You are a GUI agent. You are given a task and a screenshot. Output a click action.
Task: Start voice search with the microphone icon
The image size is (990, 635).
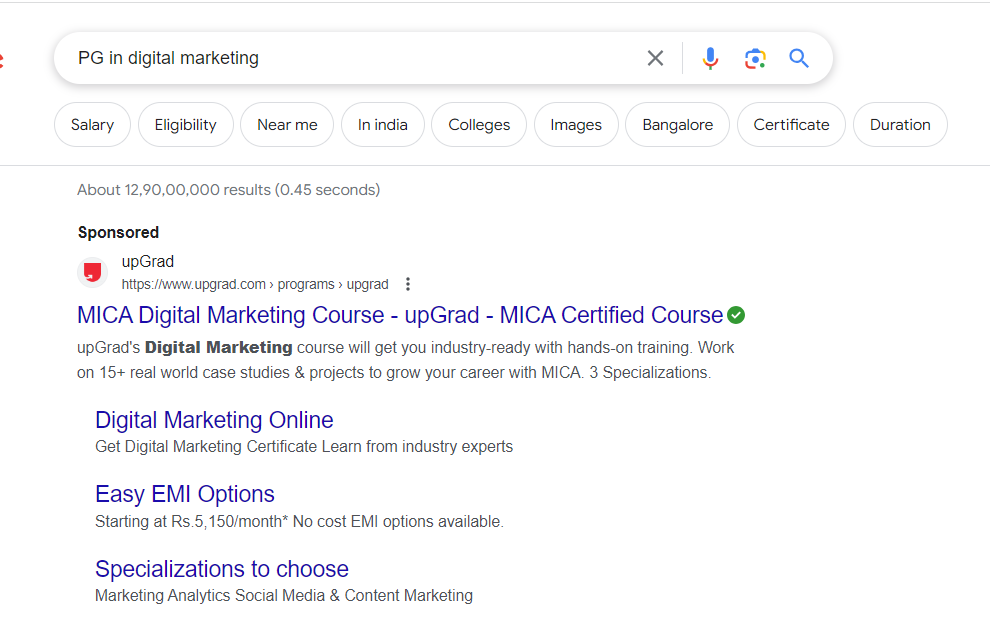pos(710,58)
